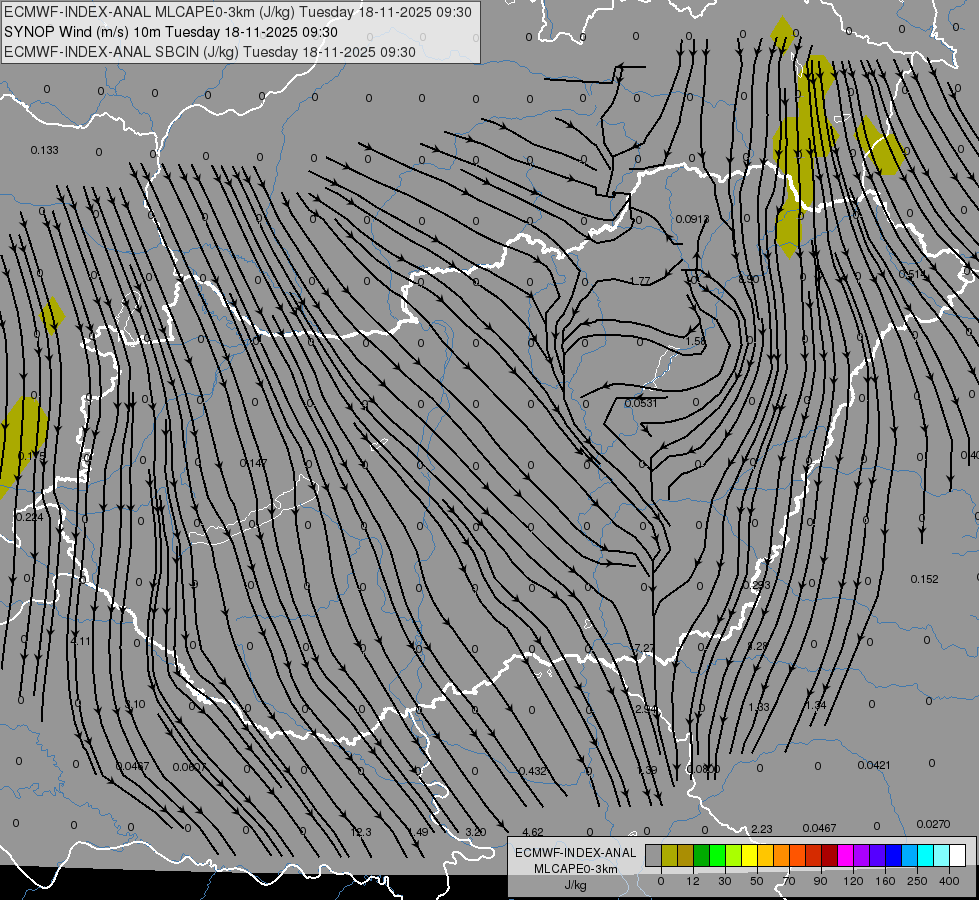Choose the pure blue legend swatch
Viewport: 979px width, 900px height.
893,855
